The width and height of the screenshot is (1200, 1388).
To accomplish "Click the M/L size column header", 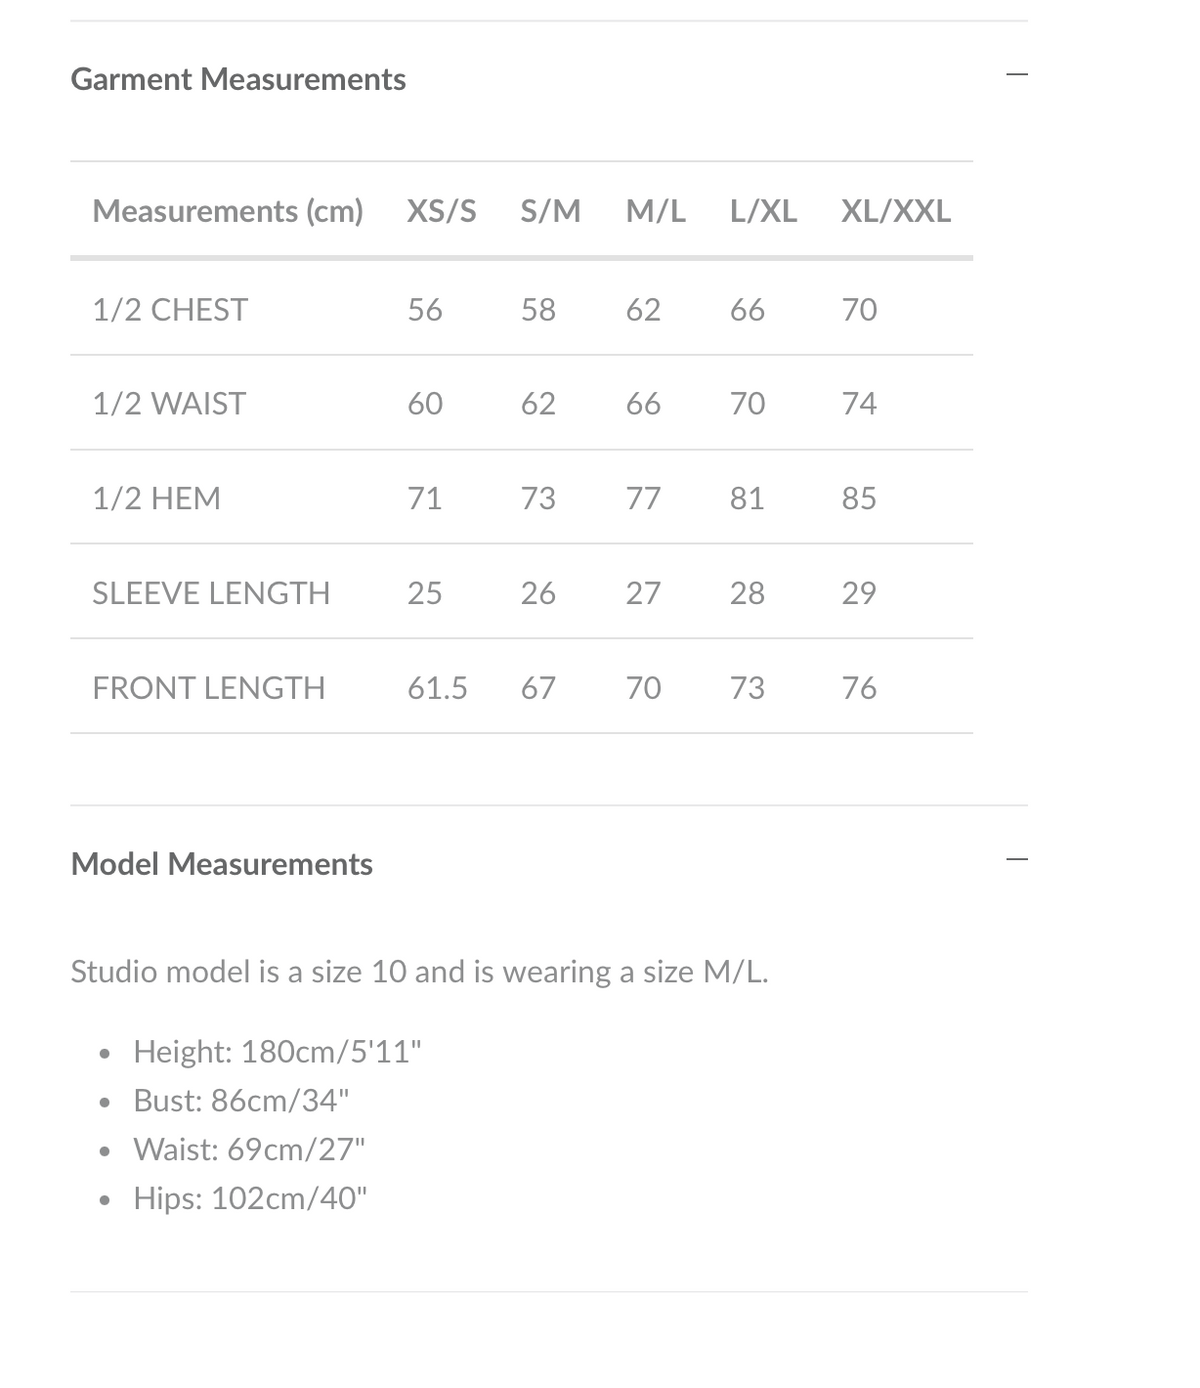I will click(x=656, y=211).
